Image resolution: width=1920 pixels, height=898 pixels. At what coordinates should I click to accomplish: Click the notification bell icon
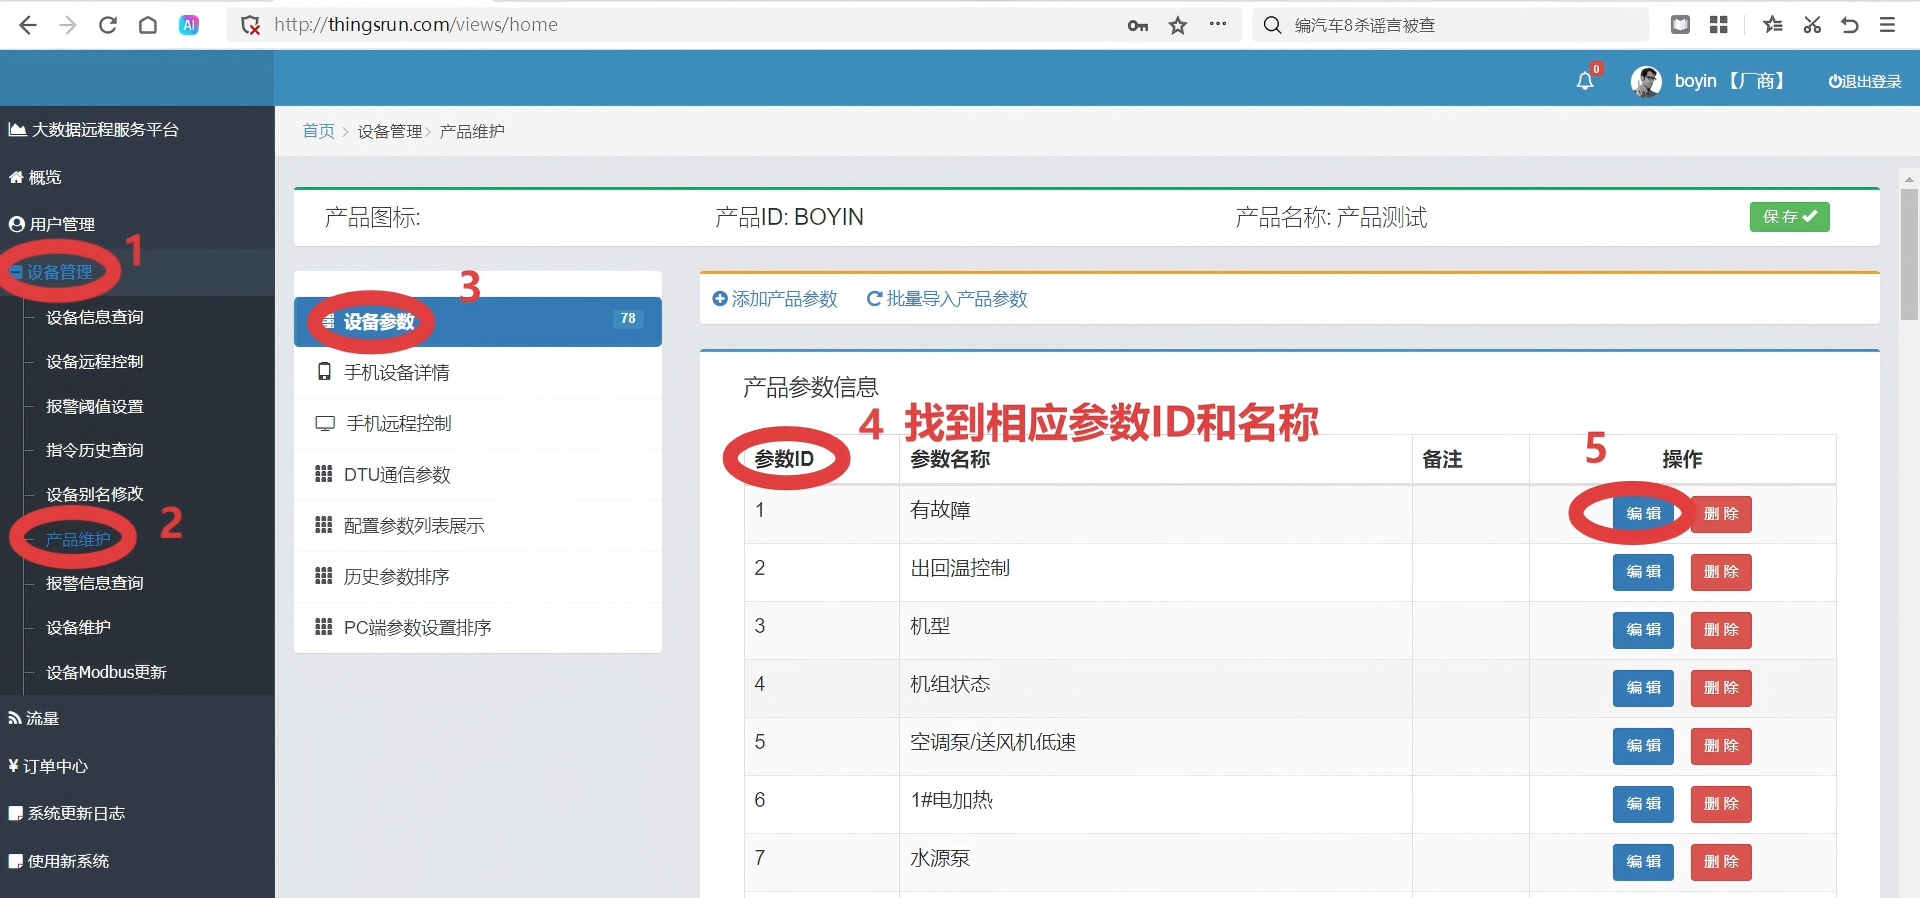[x=1585, y=81]
